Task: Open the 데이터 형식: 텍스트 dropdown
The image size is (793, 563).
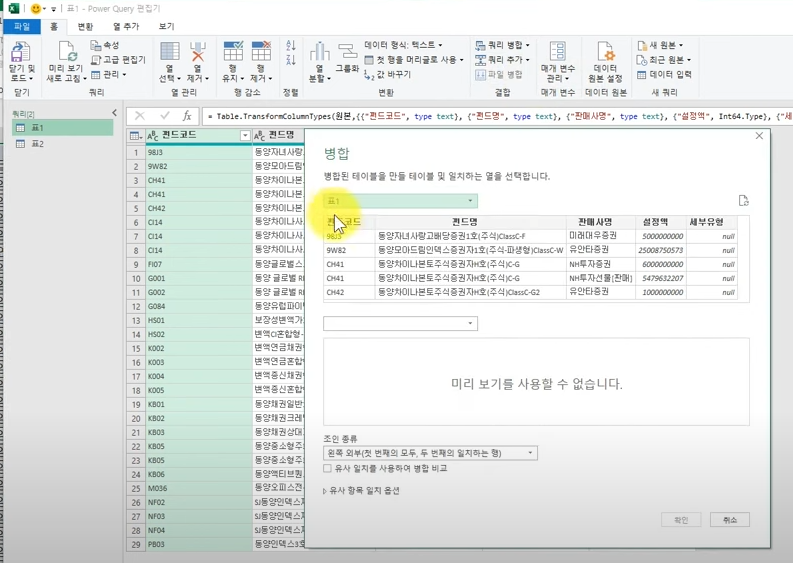Action: pyautogui.click(x=404, y=45)
